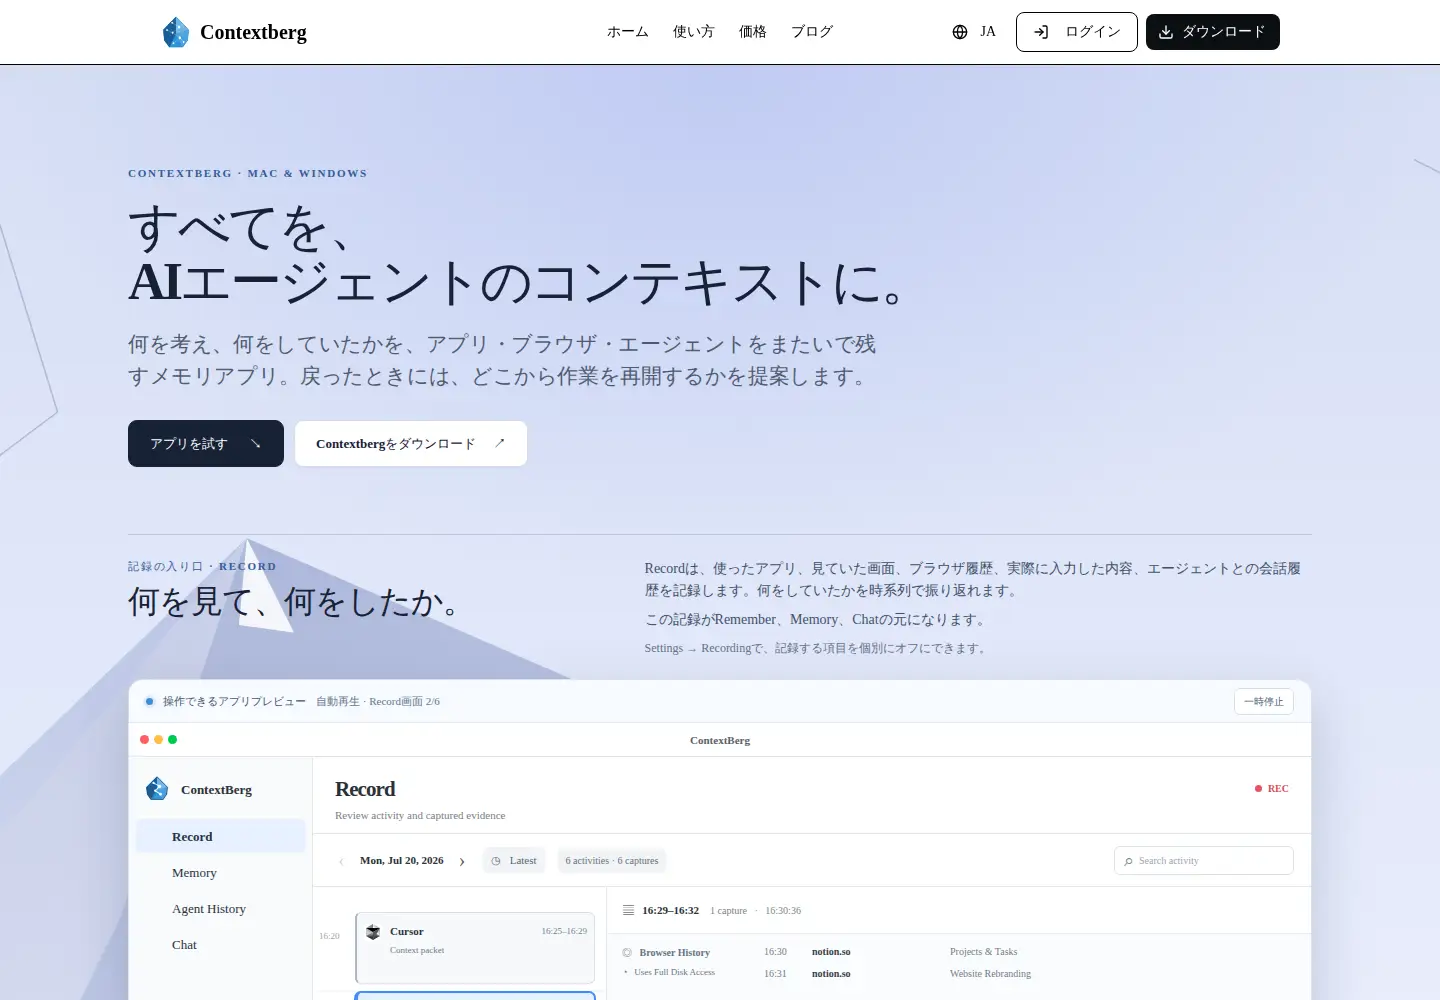Click the ダウンロード button in header

pyautogui.click(x=1213, y=32)
